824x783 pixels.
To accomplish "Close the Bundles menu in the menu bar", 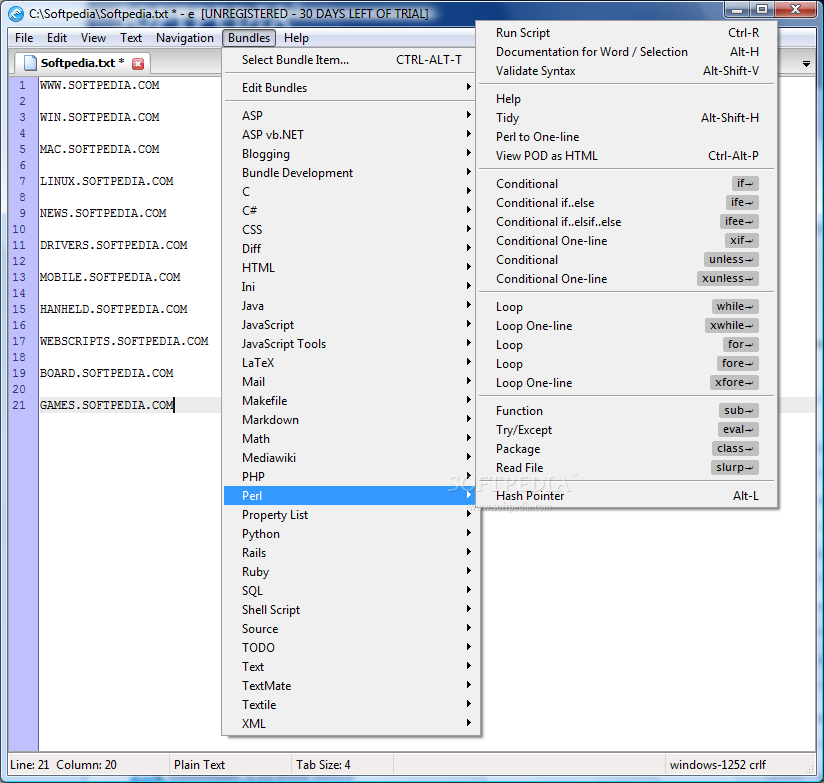I will [x=249, y=38].
